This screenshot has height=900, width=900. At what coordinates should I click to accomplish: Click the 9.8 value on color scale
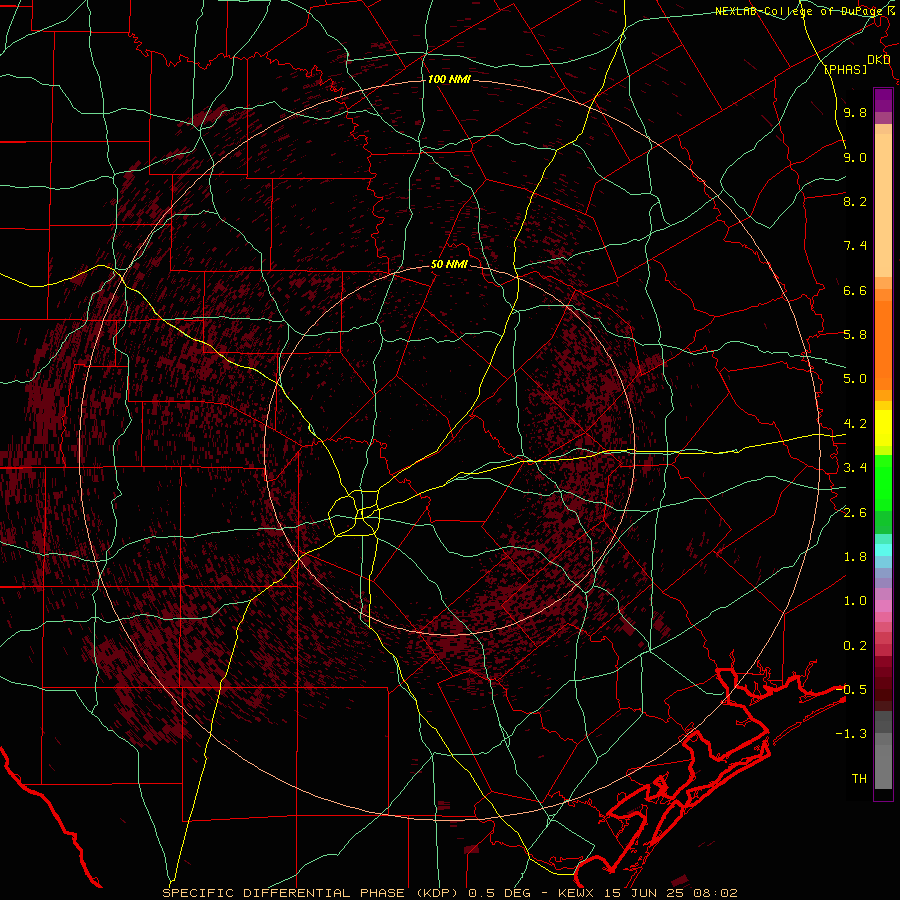[855, 112]
